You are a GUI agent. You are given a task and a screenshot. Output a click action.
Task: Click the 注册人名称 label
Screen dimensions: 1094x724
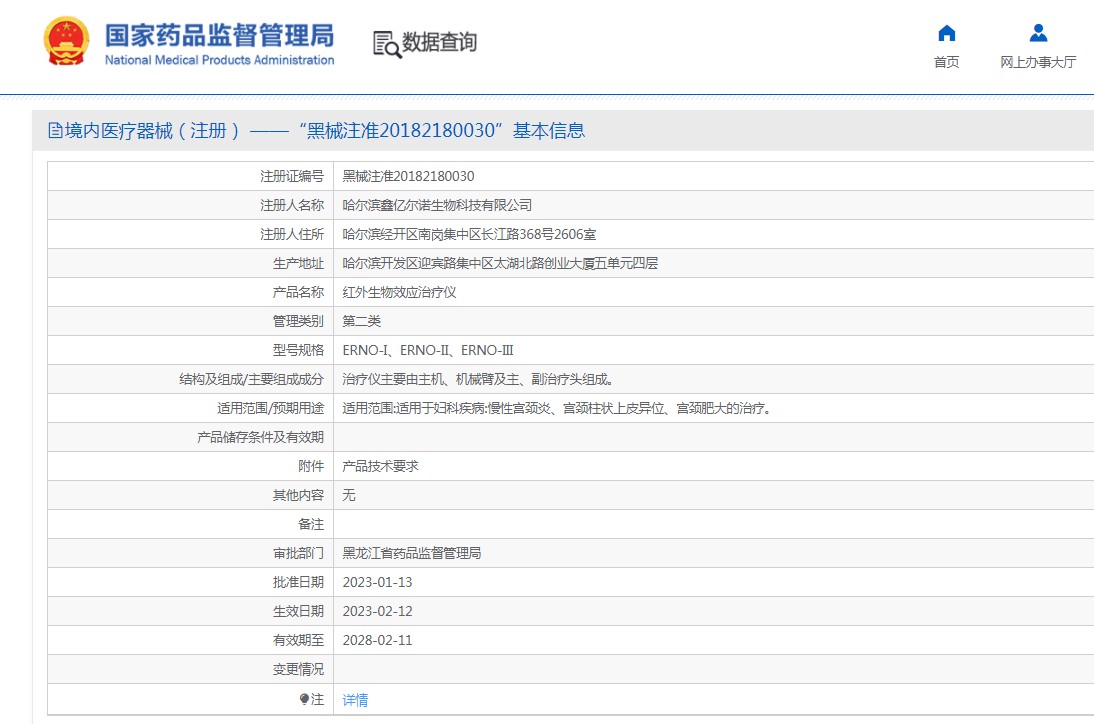[x=292, y=205]
